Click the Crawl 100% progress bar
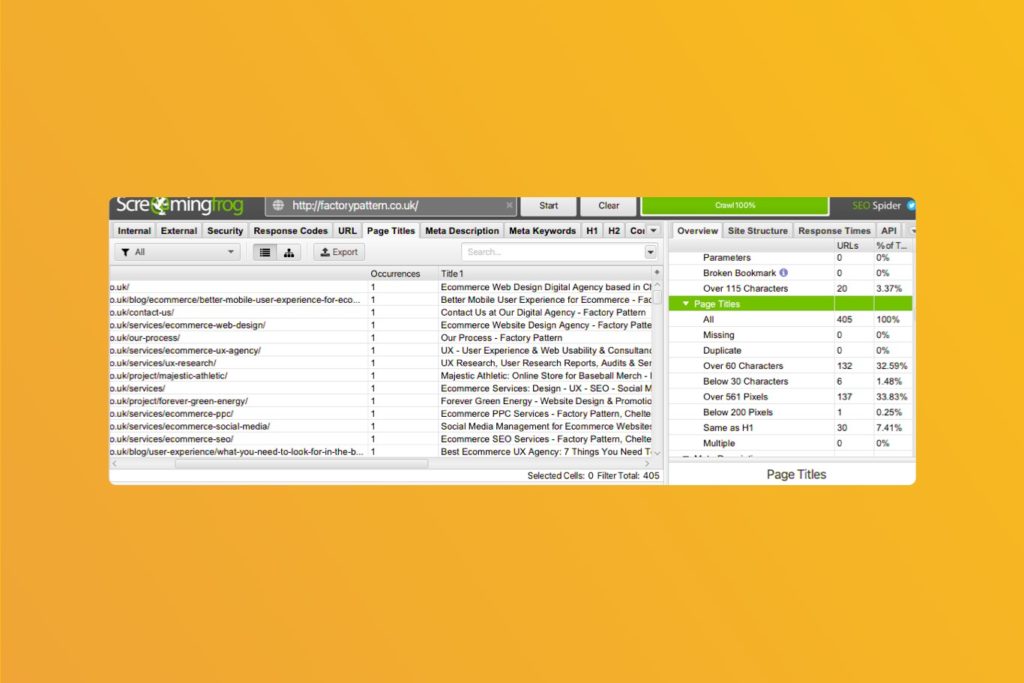This screenshot has height=683, width=1024. tap(735, 205)
